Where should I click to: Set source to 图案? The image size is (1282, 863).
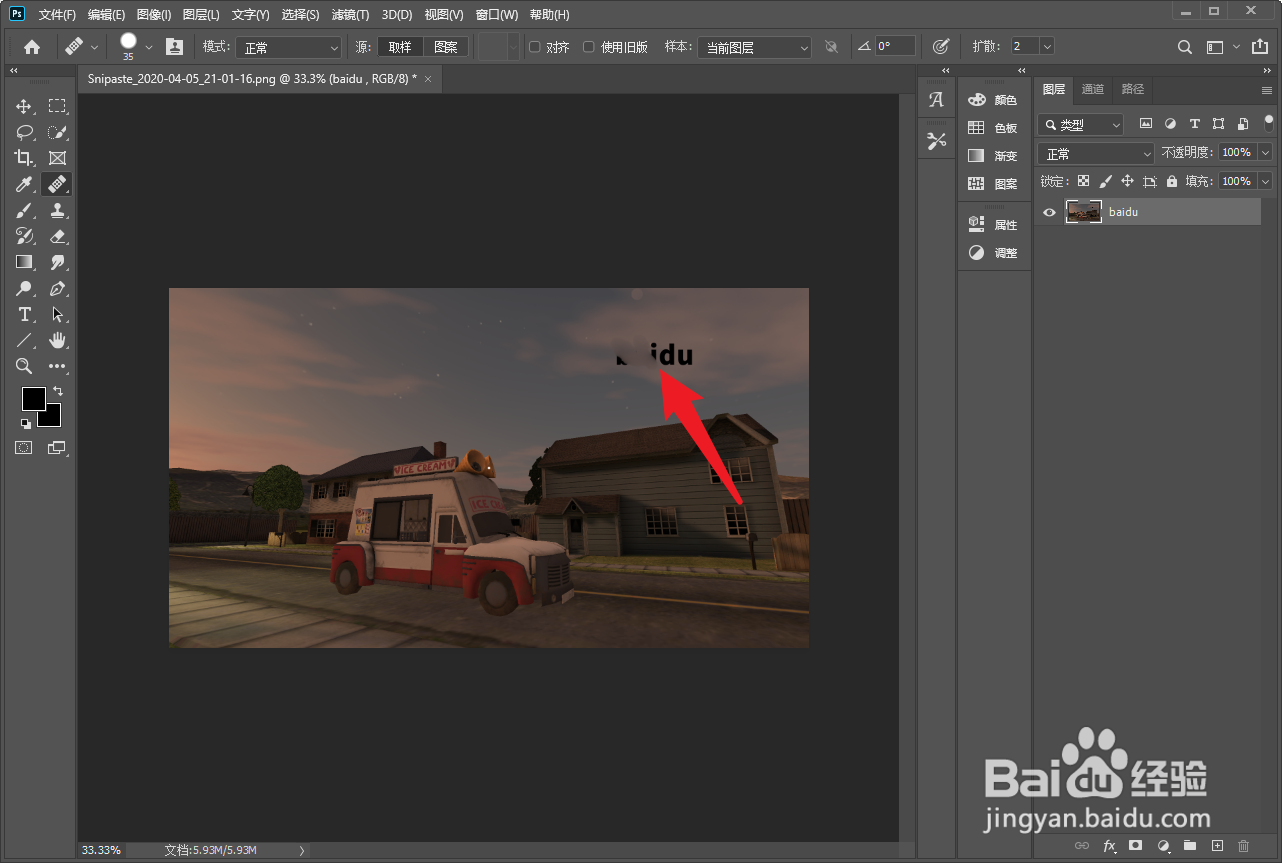[446, 47]
